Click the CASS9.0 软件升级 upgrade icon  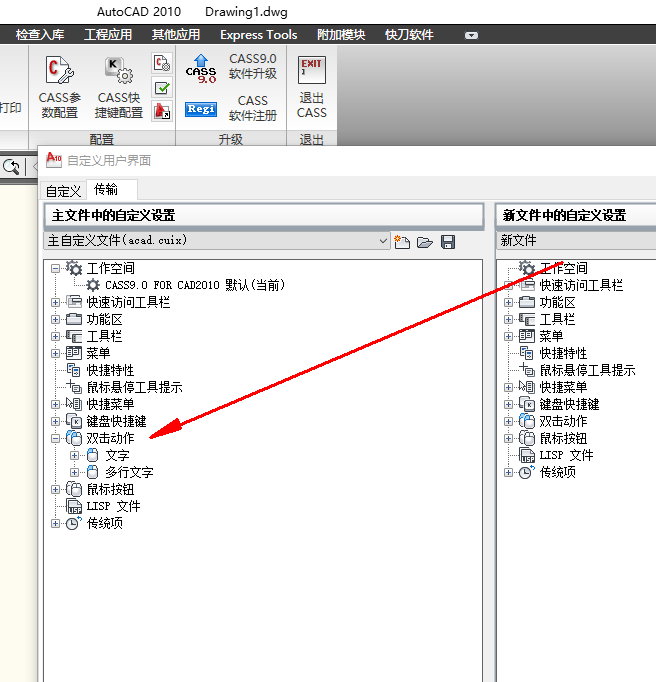pyautogui.click(x=201, y=69)
